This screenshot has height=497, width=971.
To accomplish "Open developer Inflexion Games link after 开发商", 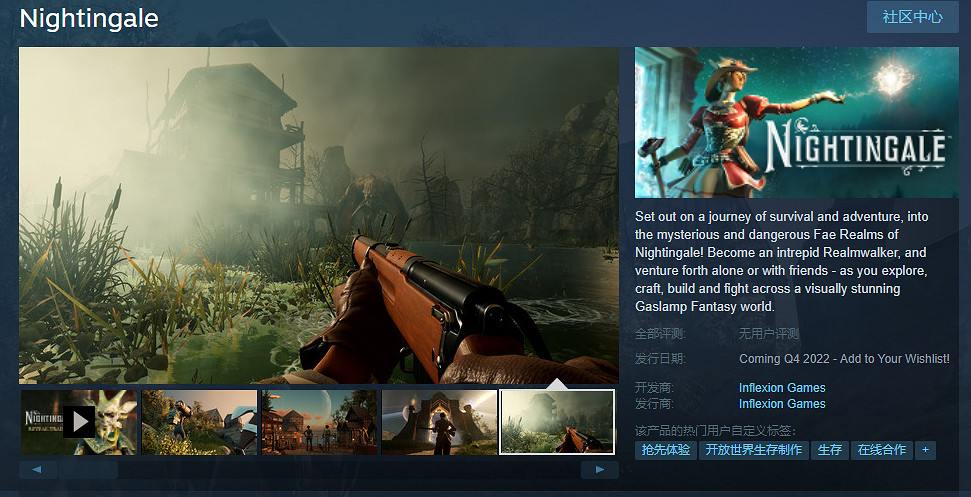I will [x=782, y=388].
